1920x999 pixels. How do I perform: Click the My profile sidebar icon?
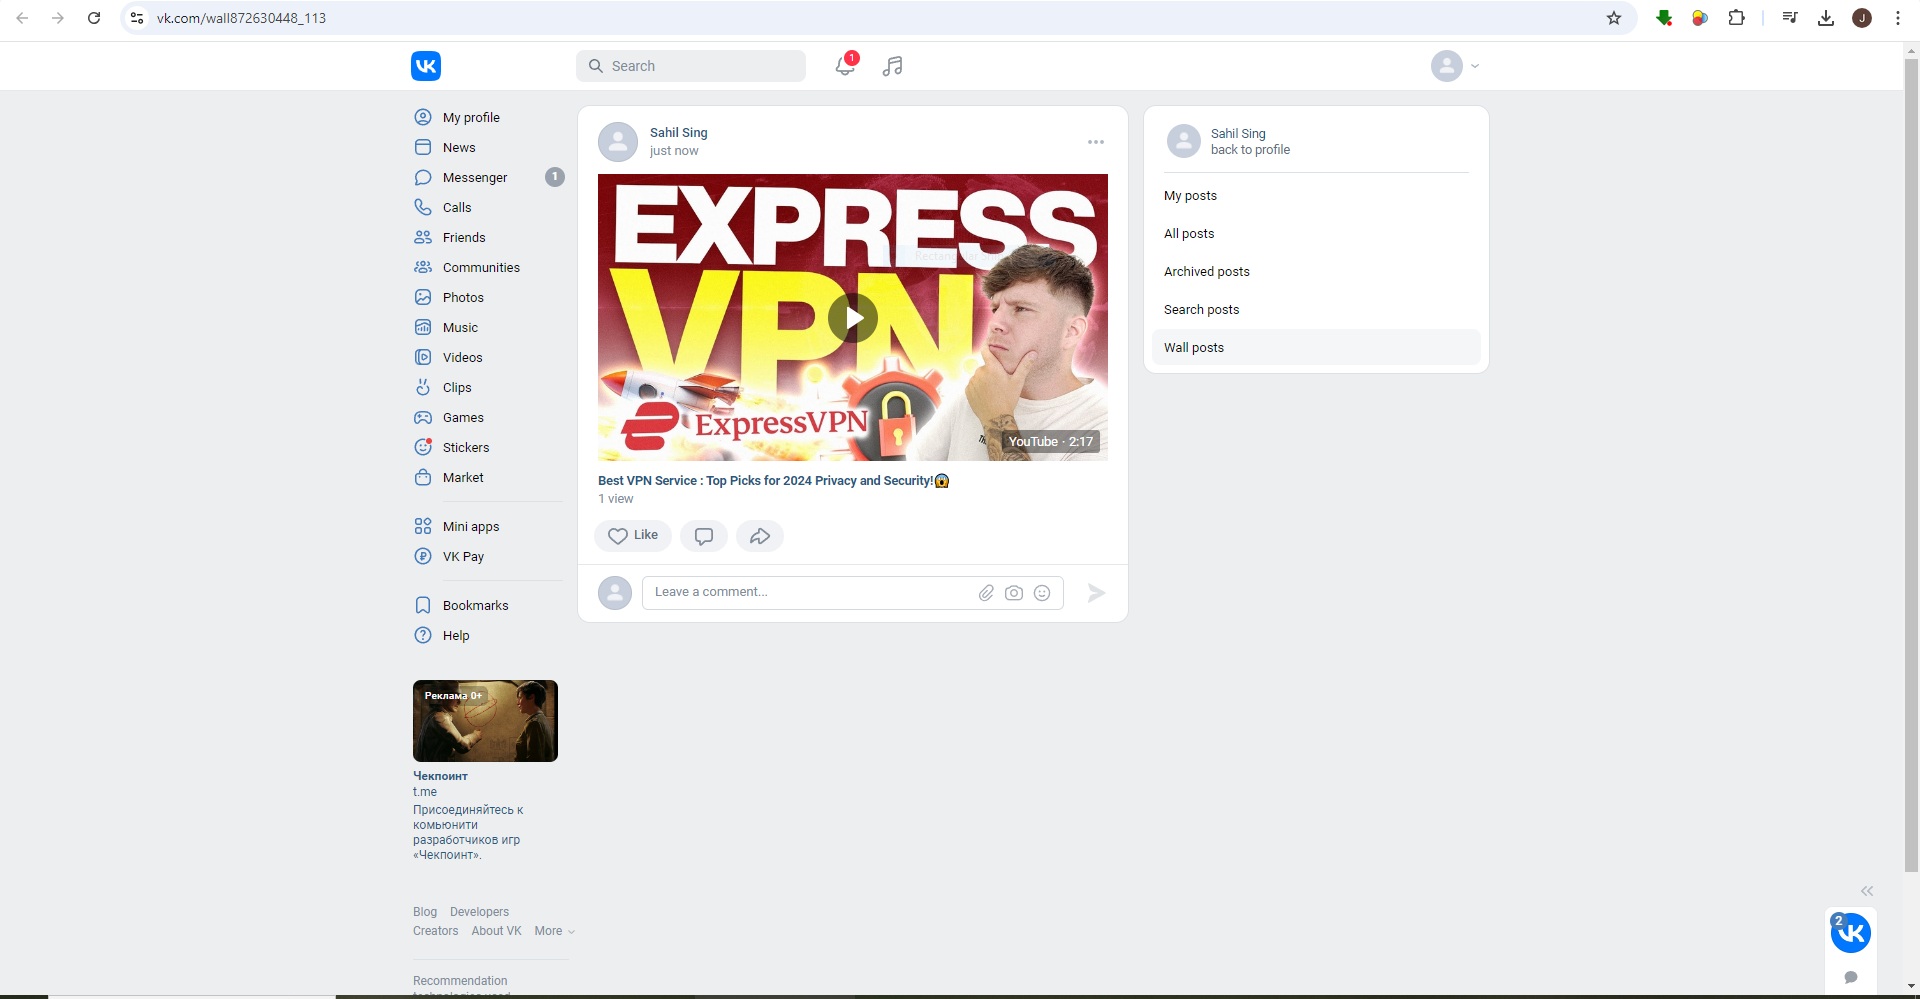click(423, 117)
